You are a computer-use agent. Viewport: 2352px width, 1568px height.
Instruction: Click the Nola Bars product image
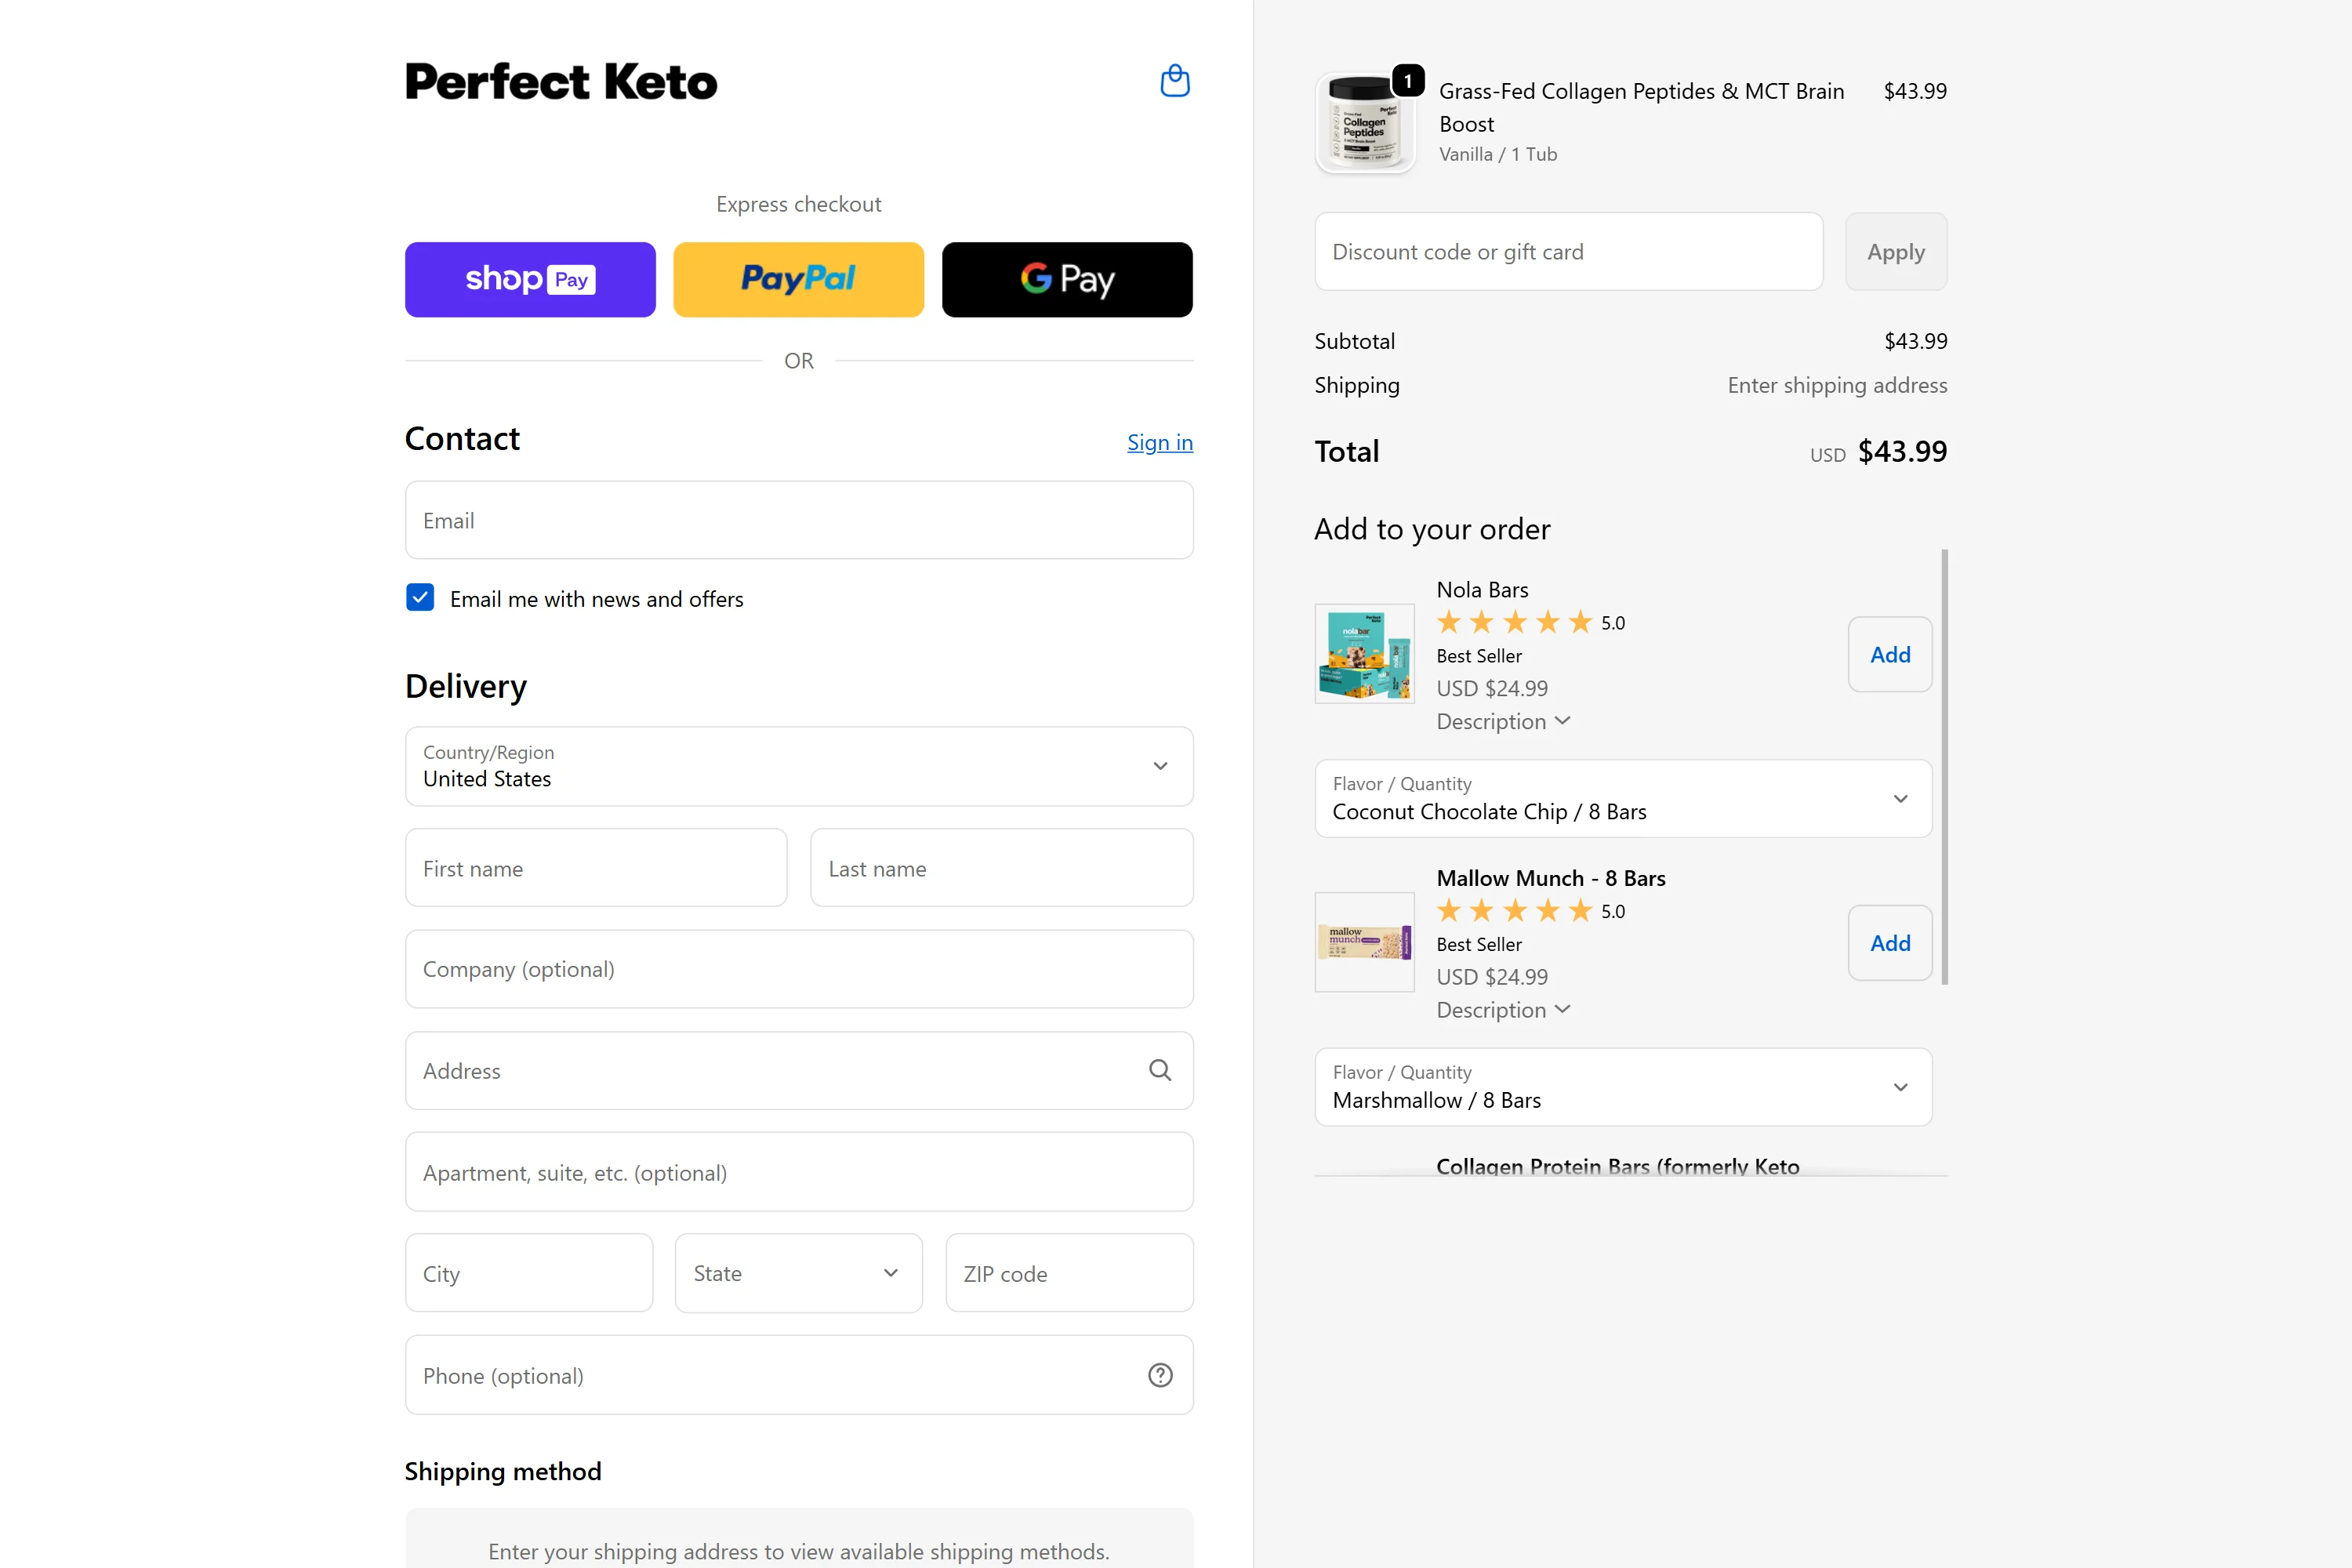1364,653
